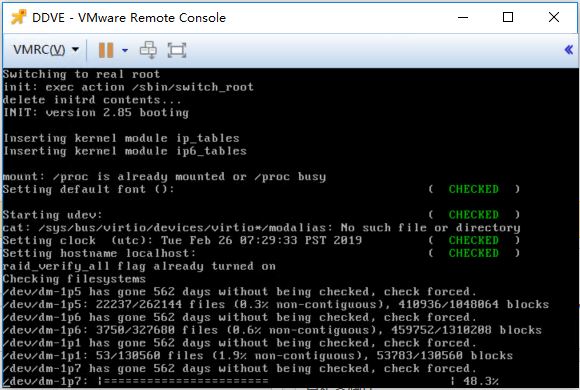Click the 'Switching to real root' line
Viewport: 580px width, 390px height.
click(x=81, y=74)
